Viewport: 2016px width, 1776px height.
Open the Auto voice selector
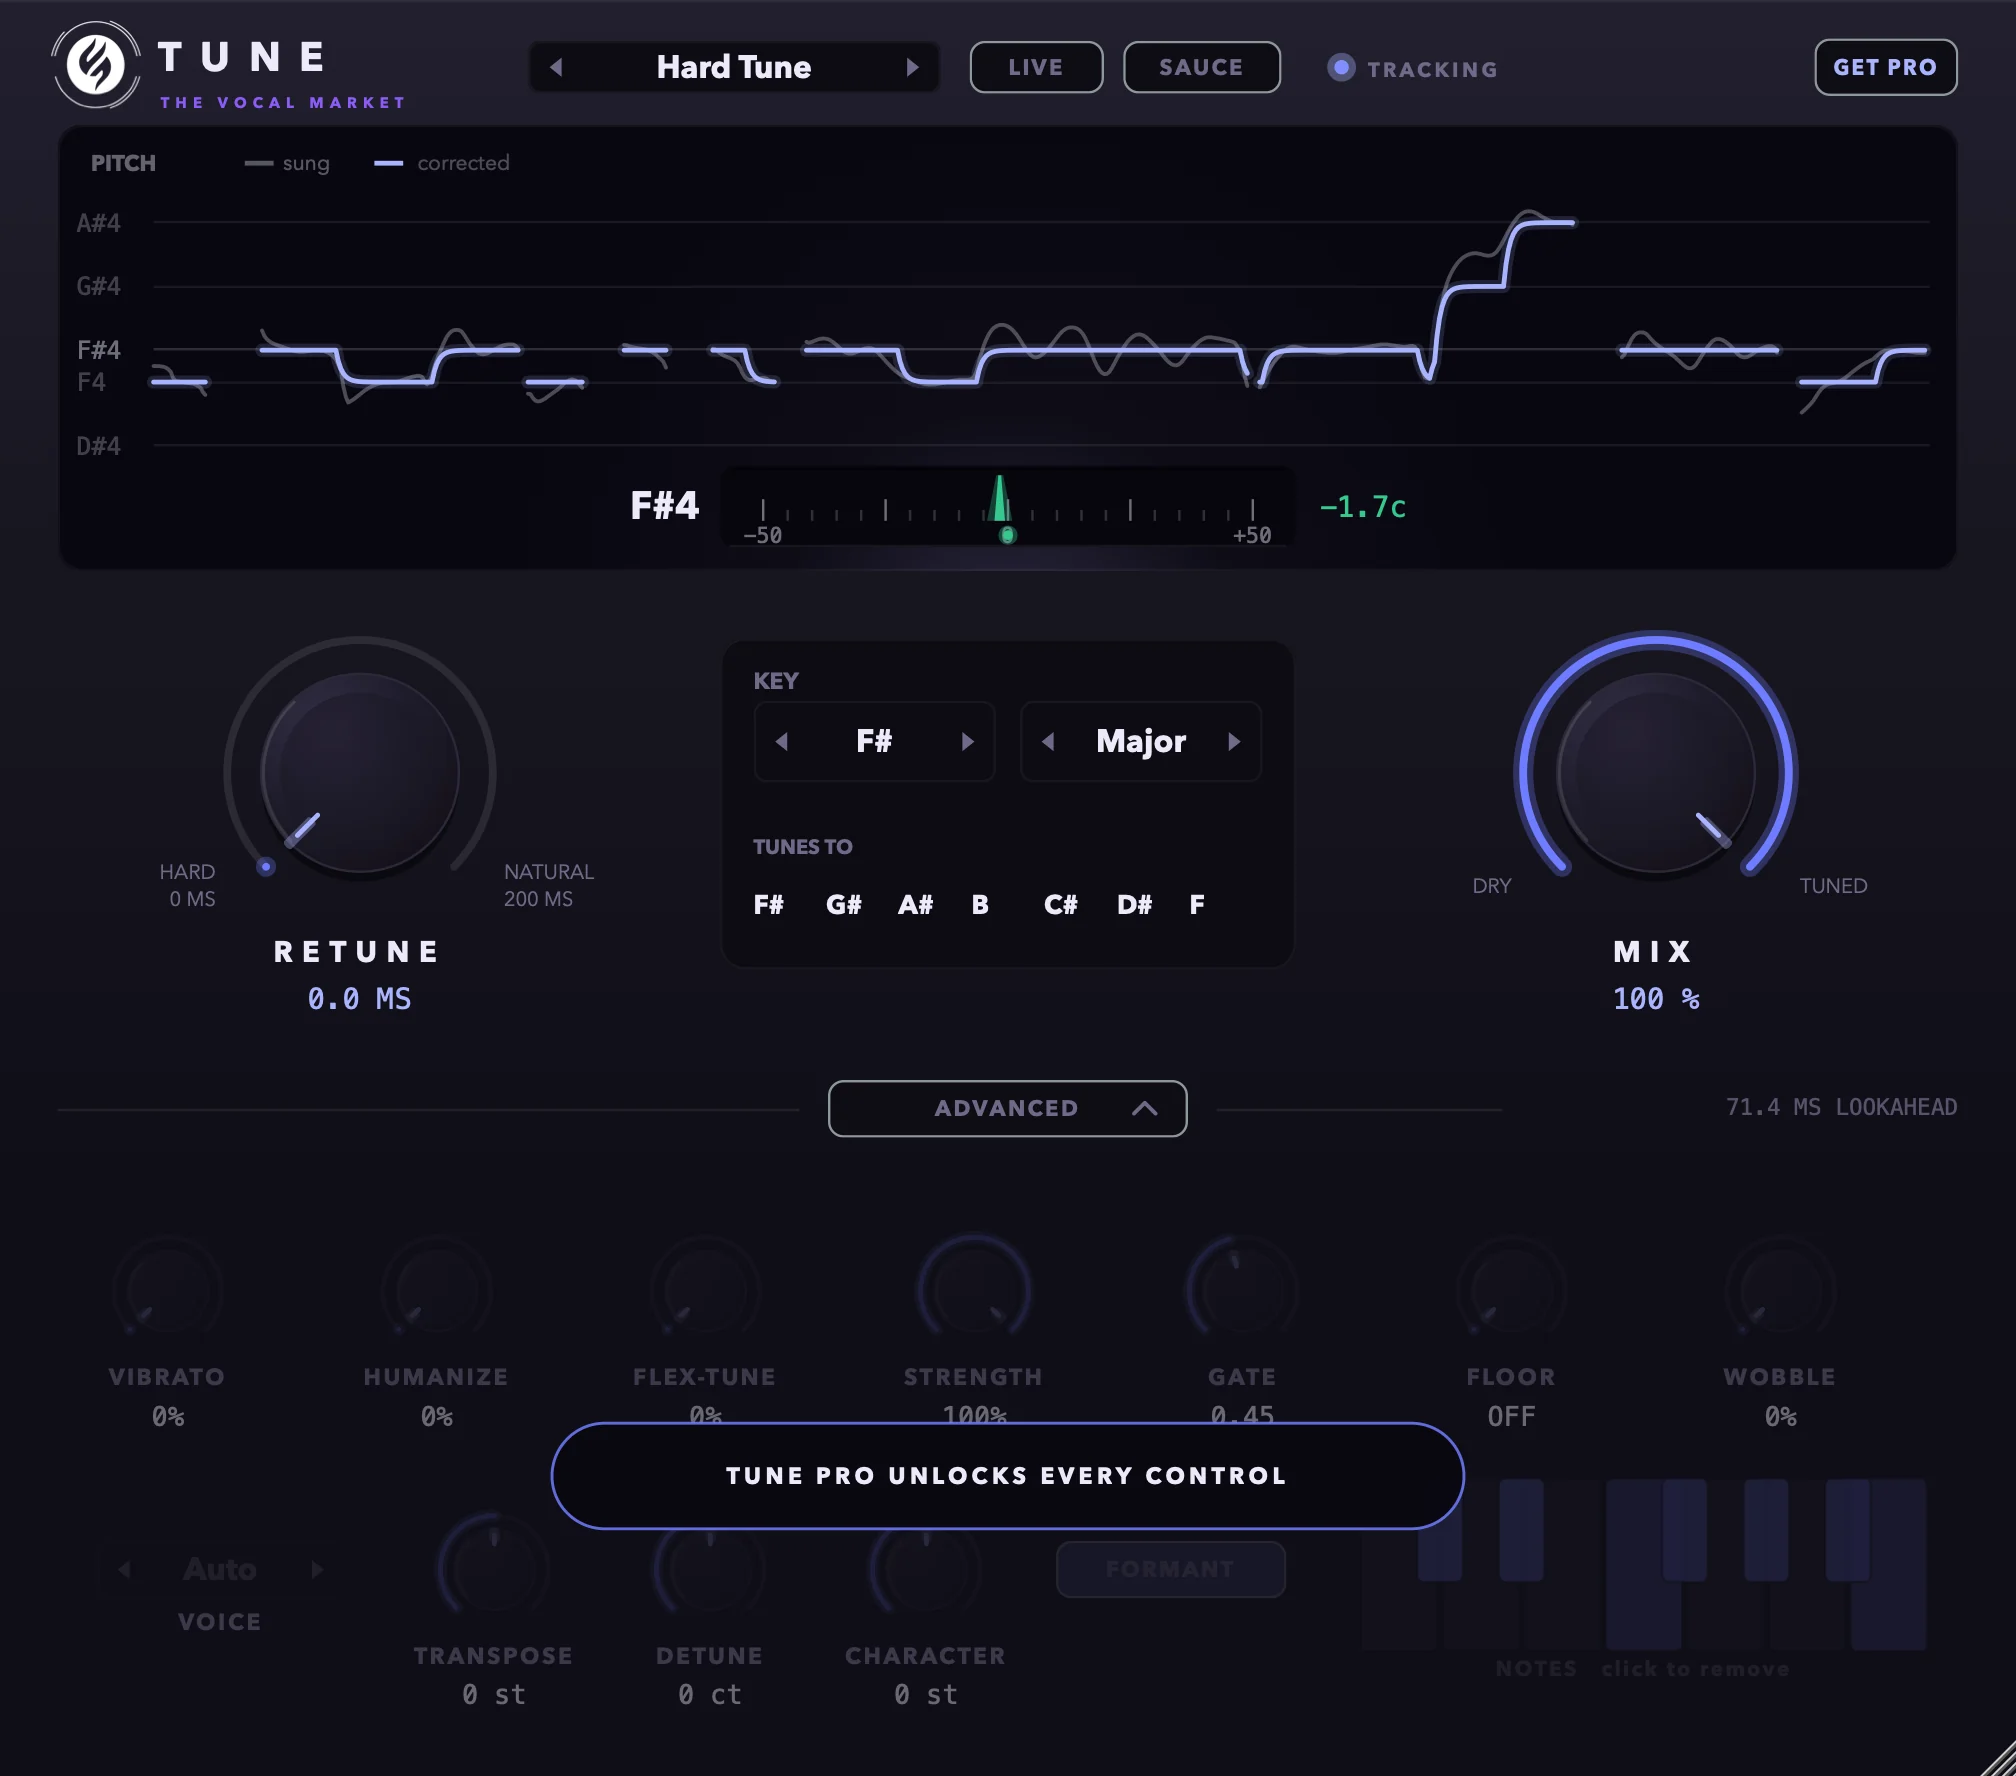click(x=220, y=1569)
